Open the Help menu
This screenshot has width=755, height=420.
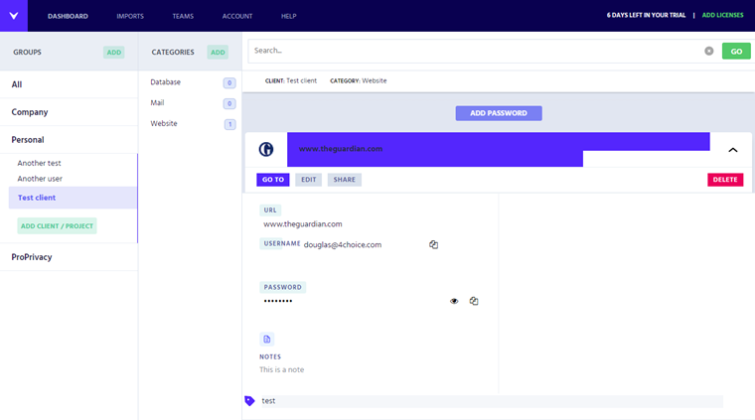[289, 16]
